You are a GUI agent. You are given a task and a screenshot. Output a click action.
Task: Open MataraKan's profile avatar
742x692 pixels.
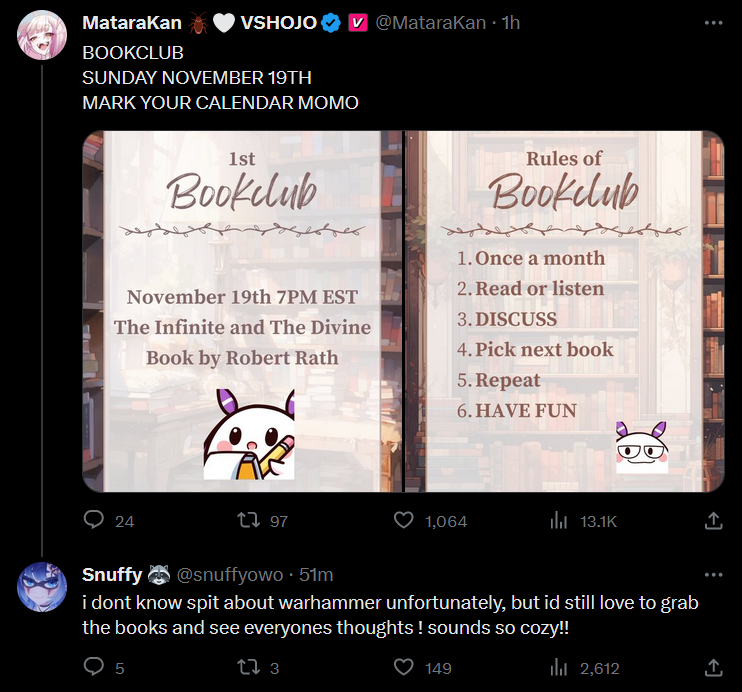tap(42, 35)
